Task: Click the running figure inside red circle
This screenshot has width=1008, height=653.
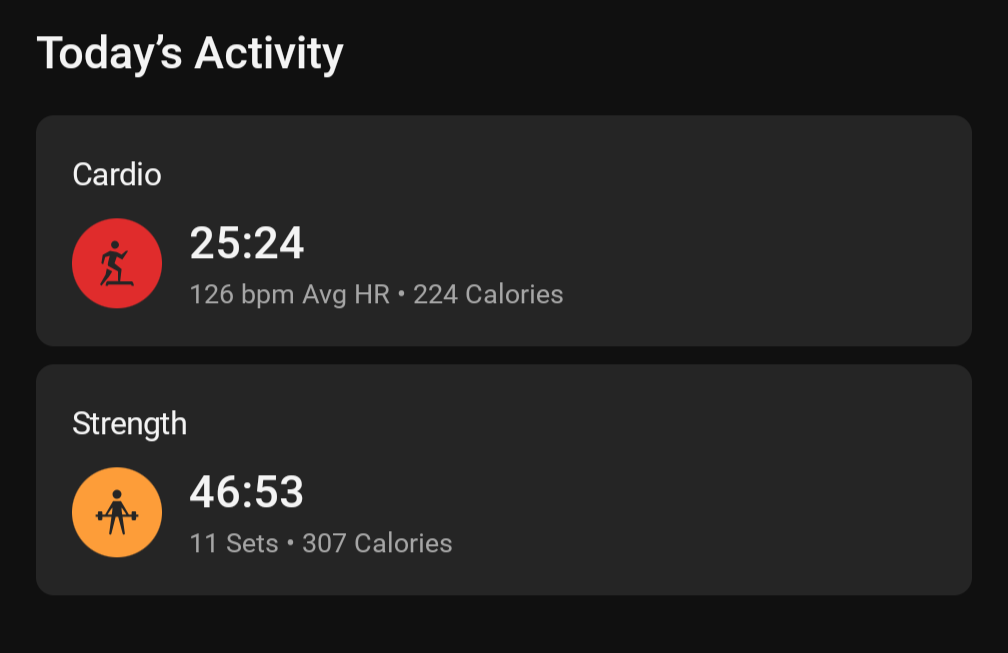Action: (x=116, y=263)
